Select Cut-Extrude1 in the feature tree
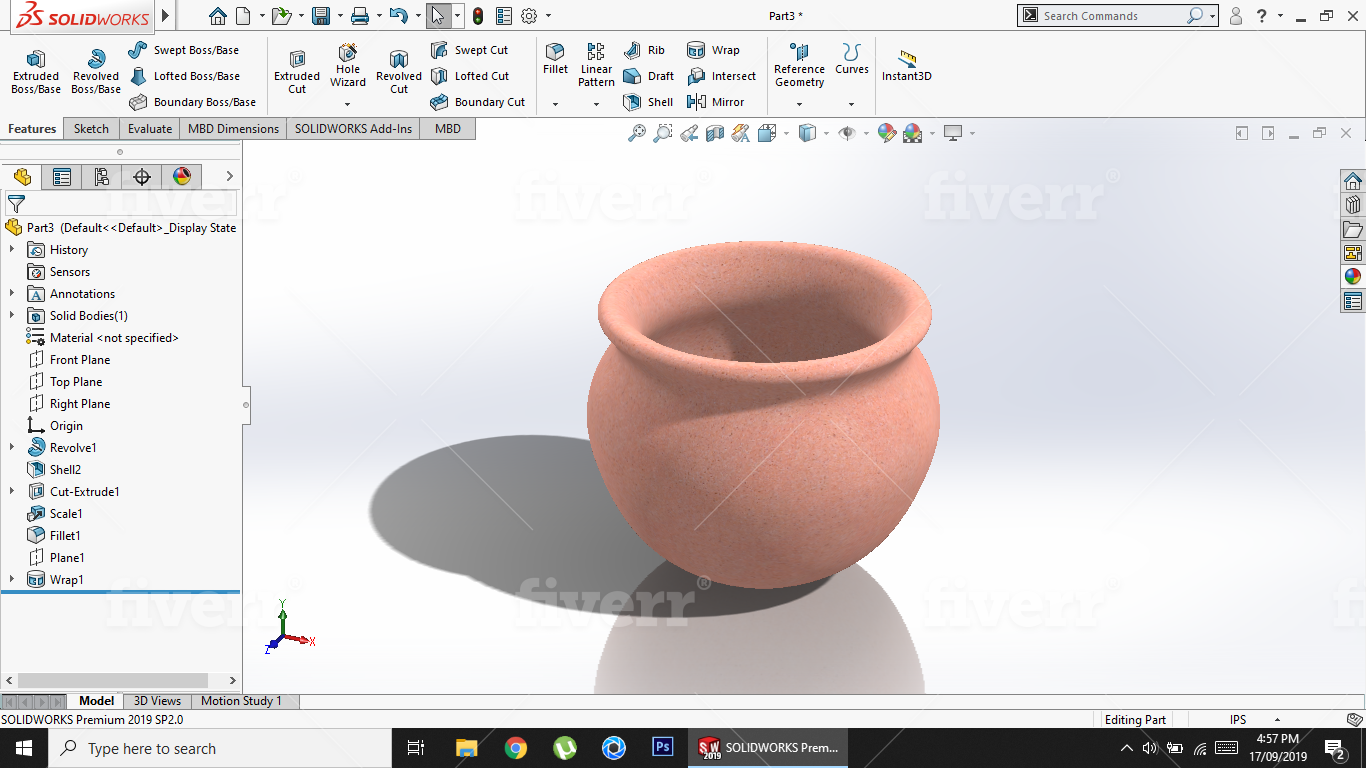 (84, 492)
